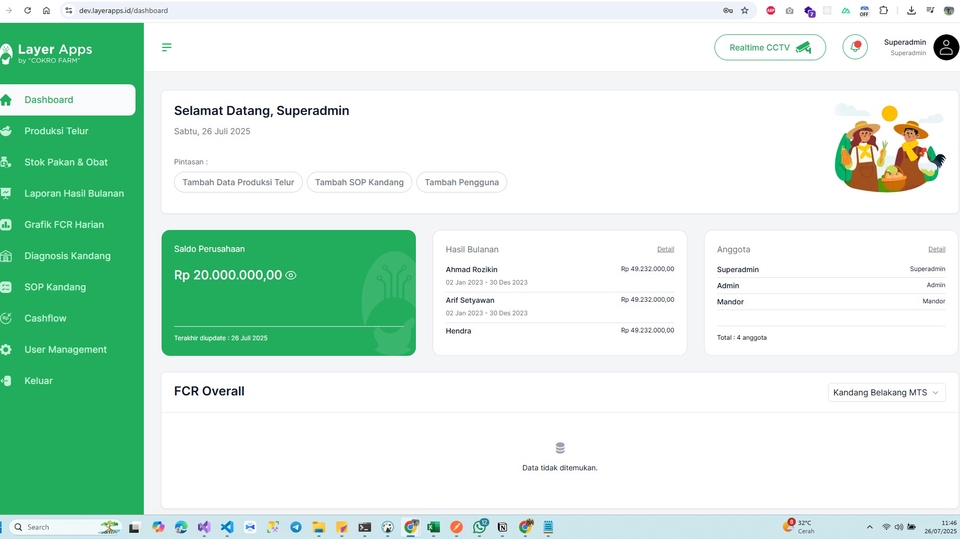Click the Superadmin profile avatar
Screen dimensions: 960x539
tap(945, 47)
